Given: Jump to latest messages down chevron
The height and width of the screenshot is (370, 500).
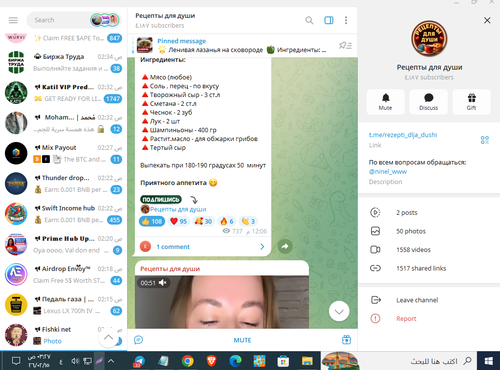Looking at the screenshot, I should click(x=339, y=311).
